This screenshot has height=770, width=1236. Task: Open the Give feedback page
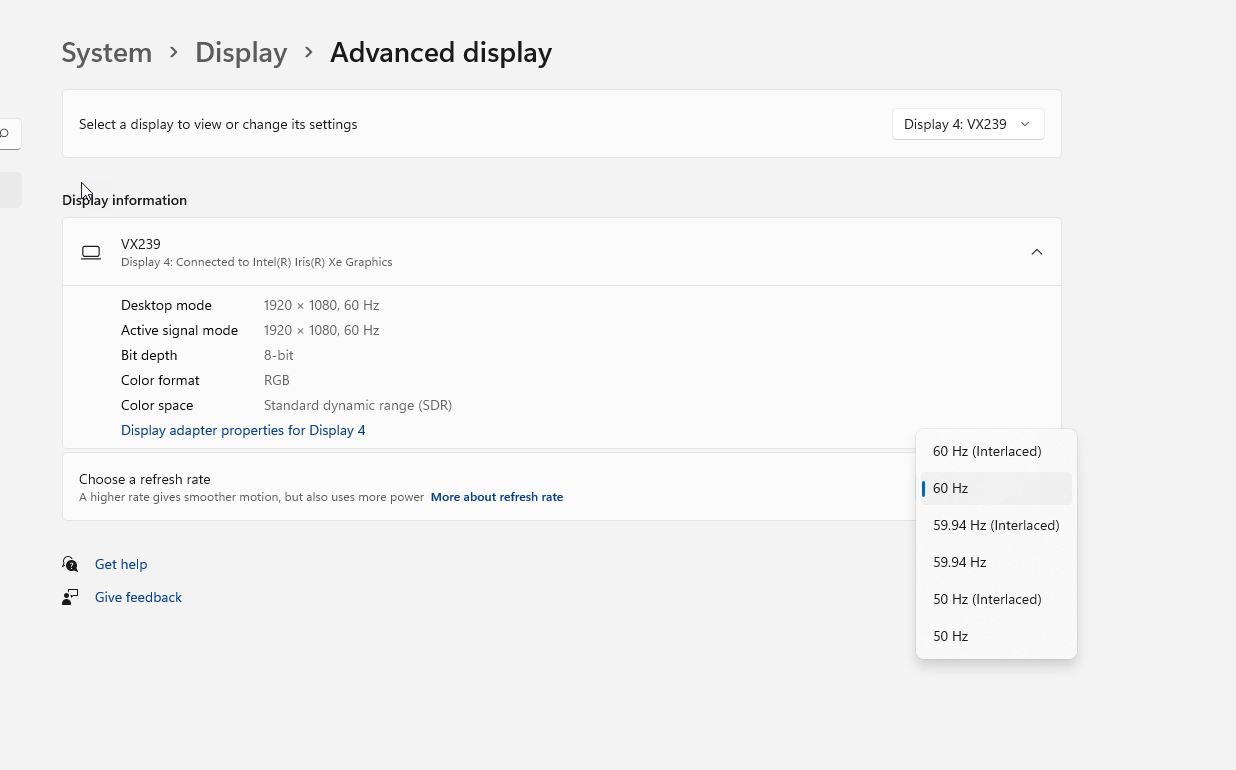coord(137,597)
